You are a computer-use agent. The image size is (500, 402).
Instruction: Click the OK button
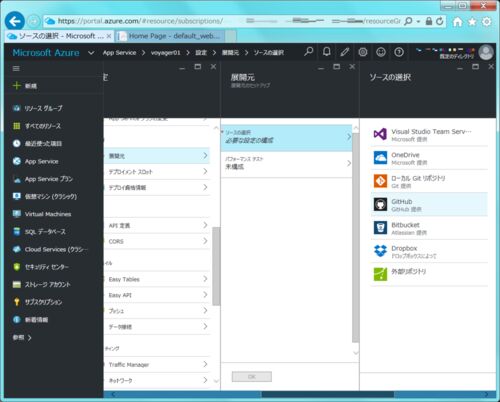[x=252, y=377]
